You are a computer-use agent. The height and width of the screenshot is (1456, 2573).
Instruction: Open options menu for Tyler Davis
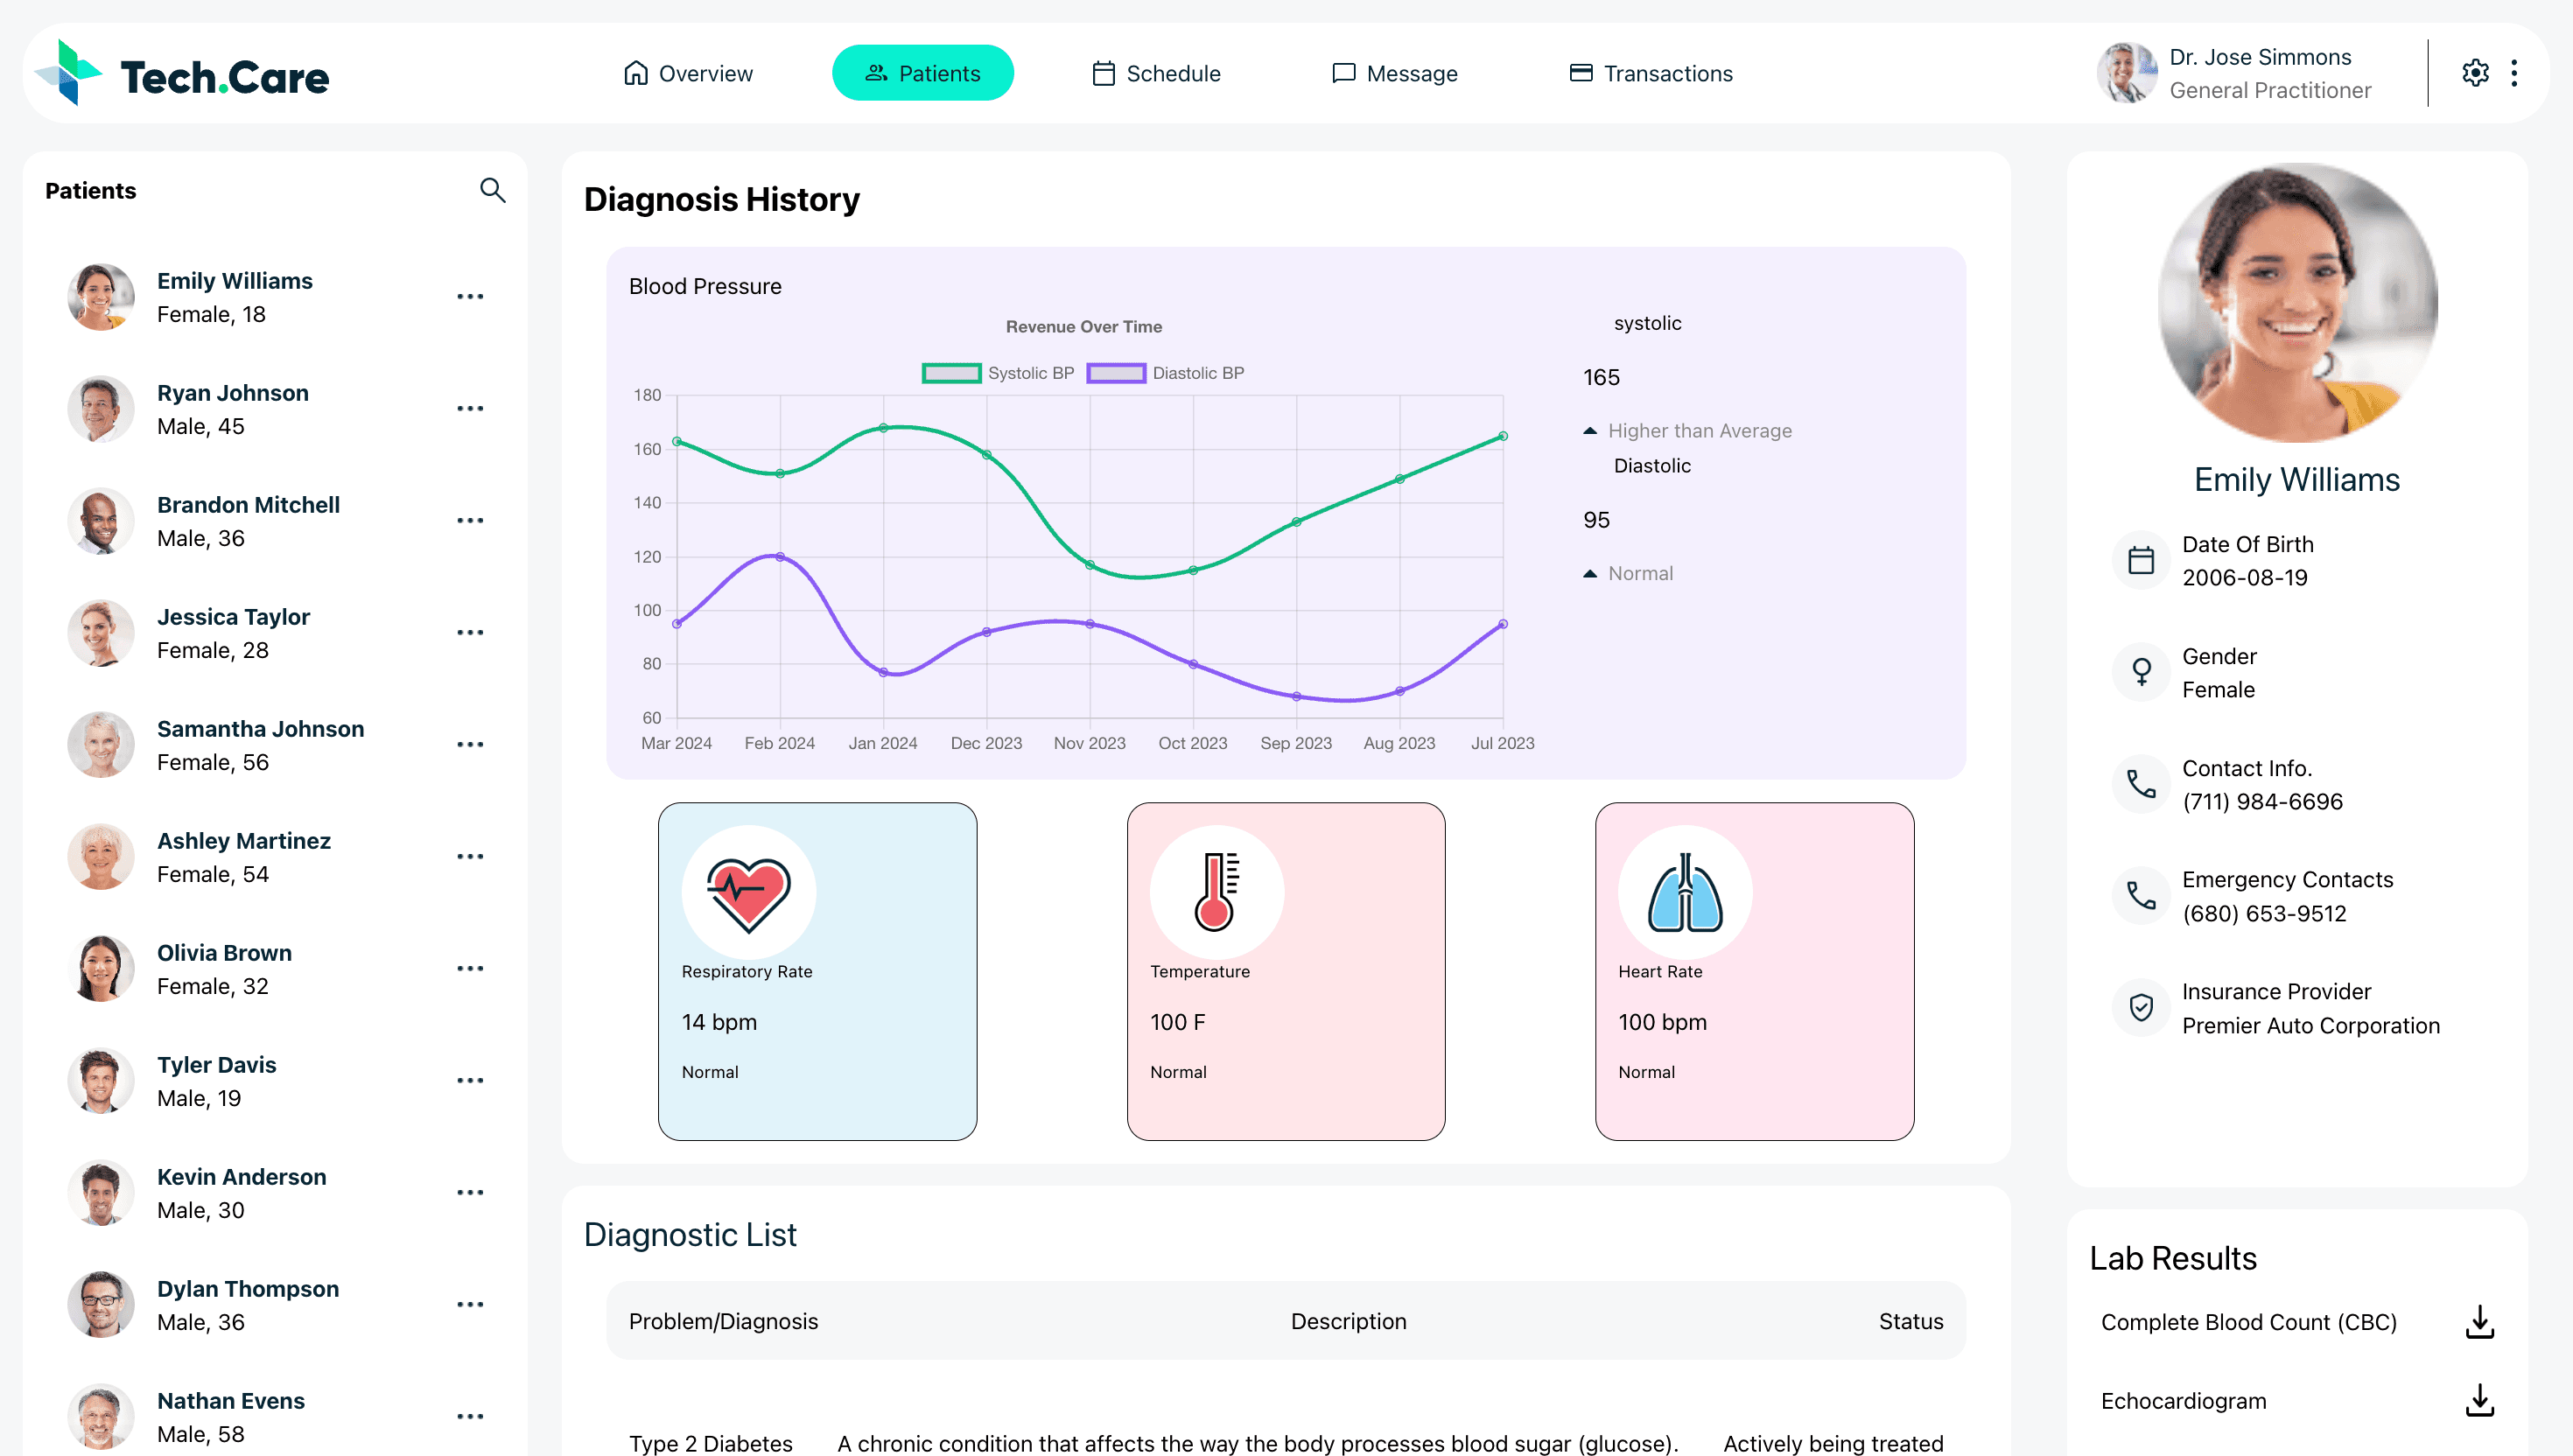[470, 1081]
